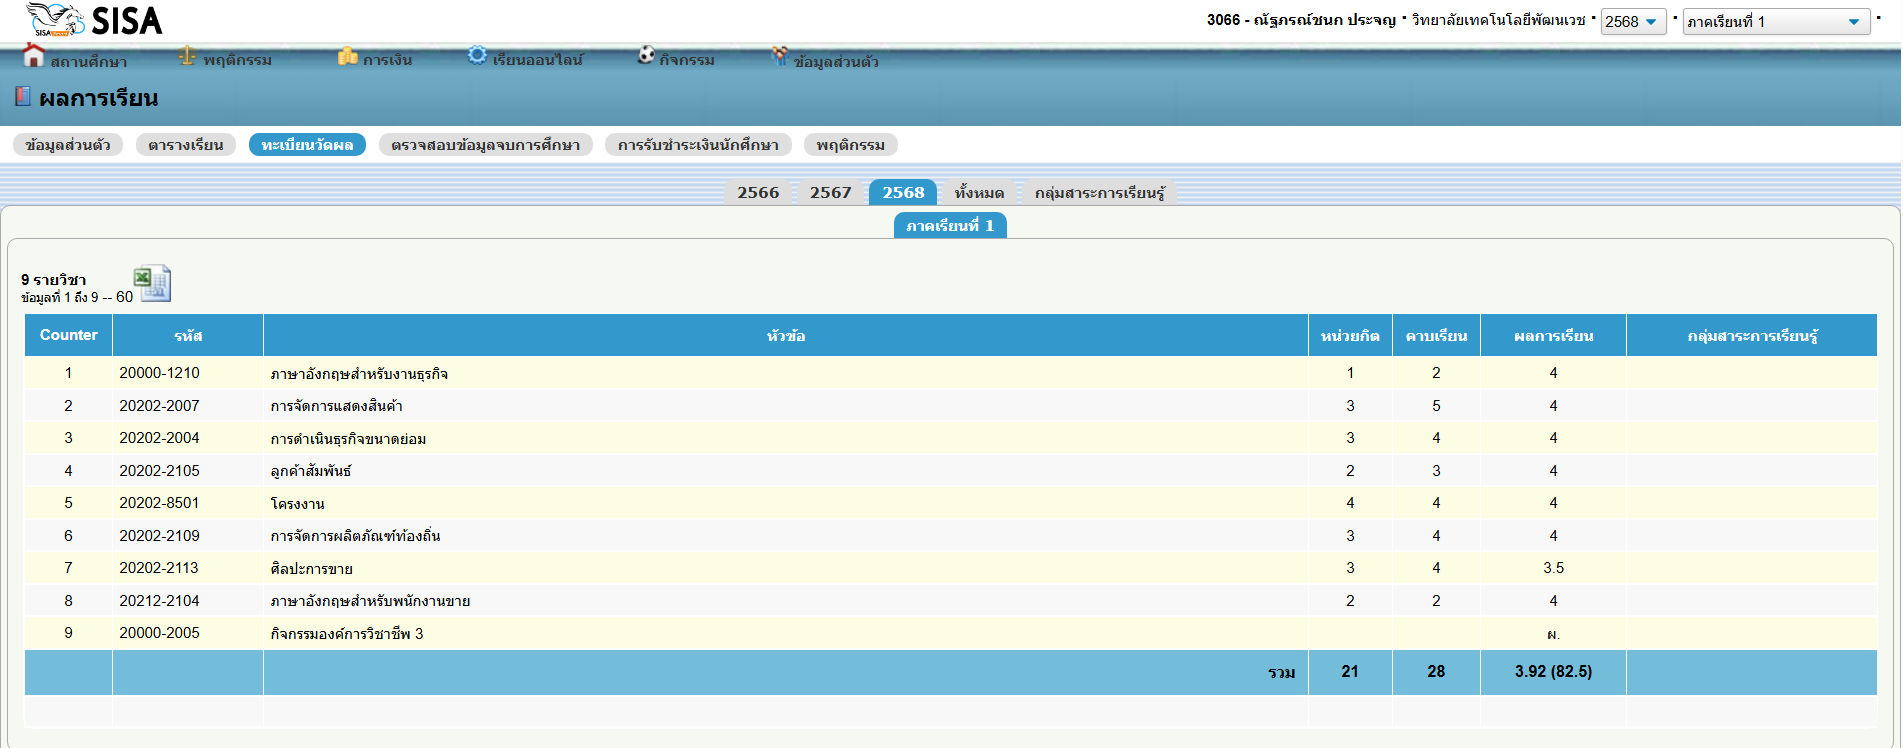Click the SISA logo
The image size is (1903, 748).
point(94,20)
